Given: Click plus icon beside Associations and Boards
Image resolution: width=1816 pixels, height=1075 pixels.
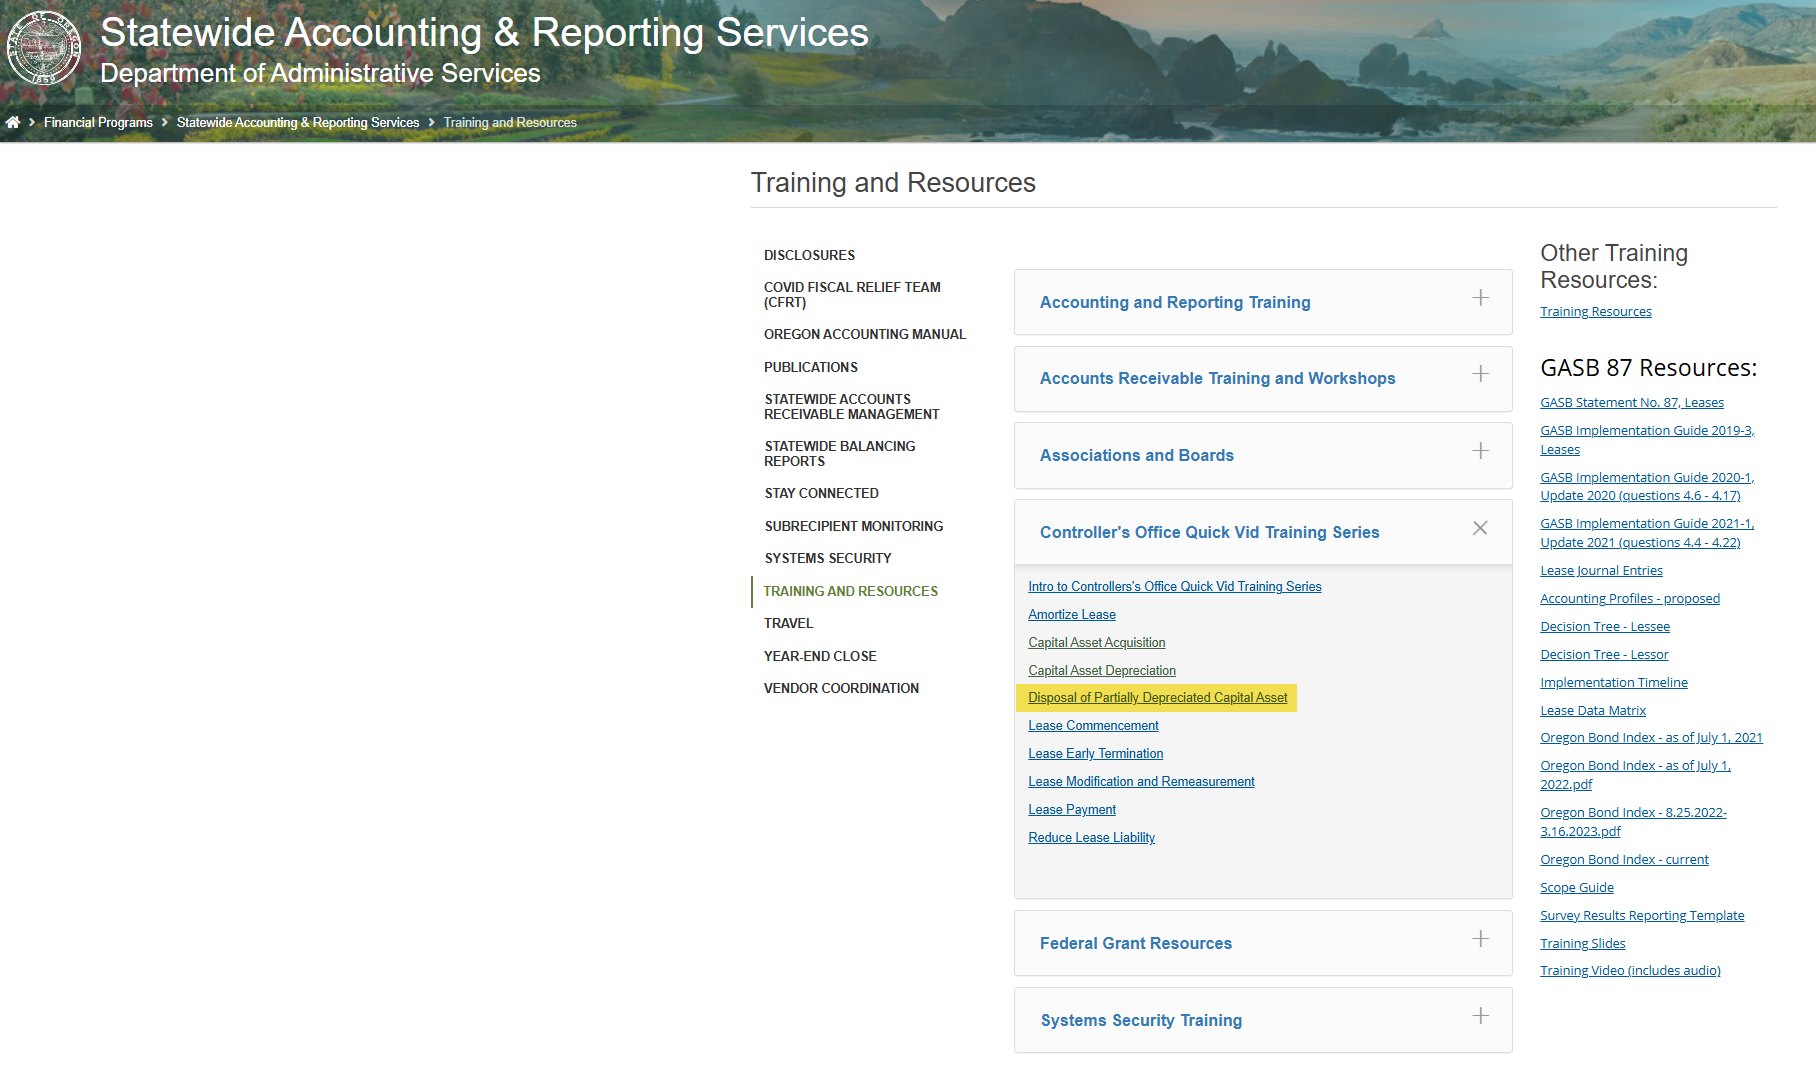Looking at the screenshot, I should tap(1480, 451).
